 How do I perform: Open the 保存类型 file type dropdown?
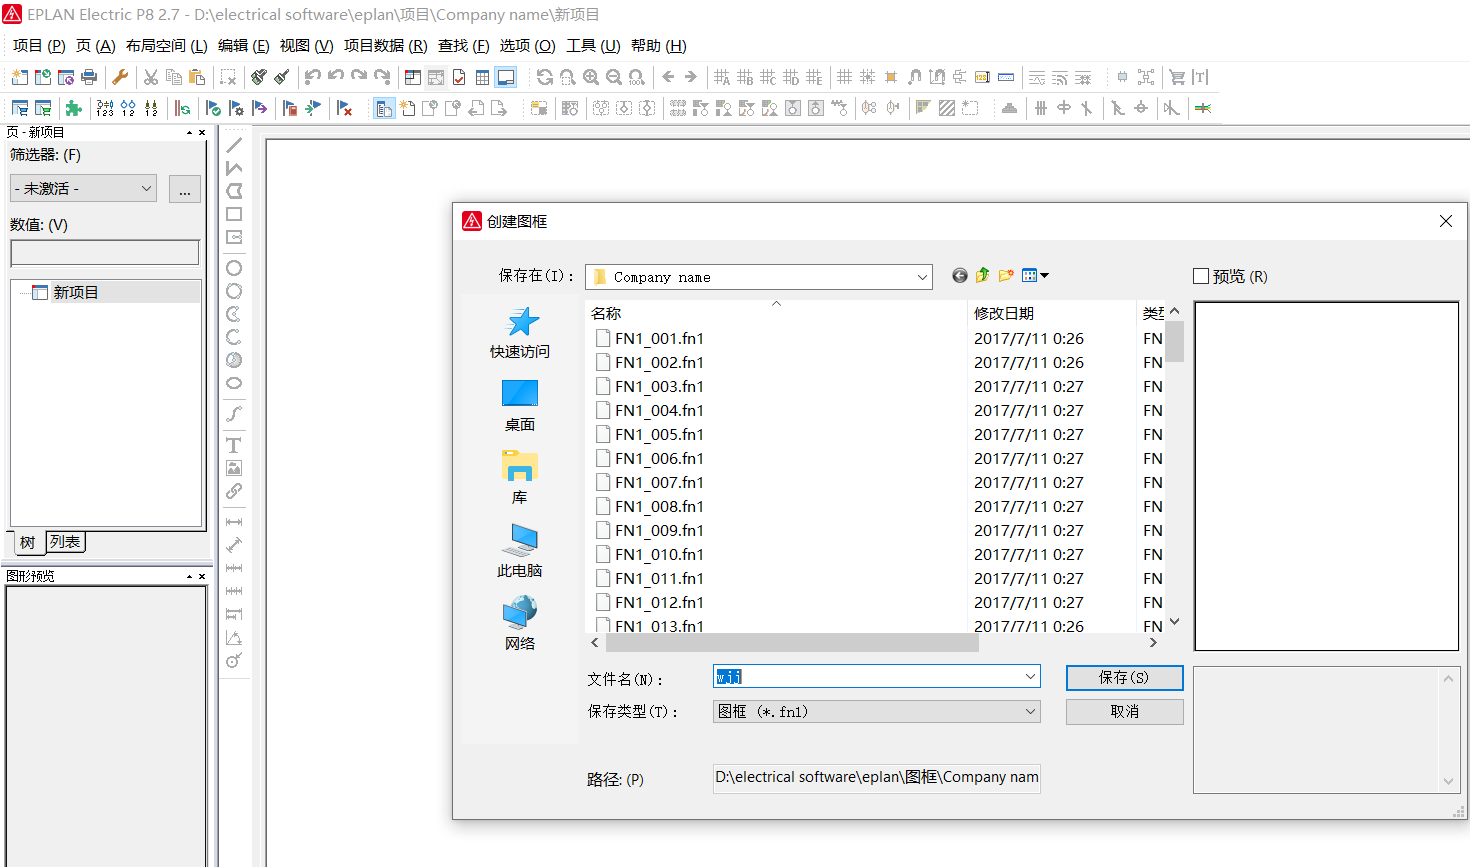click(x=1030, y=712)
